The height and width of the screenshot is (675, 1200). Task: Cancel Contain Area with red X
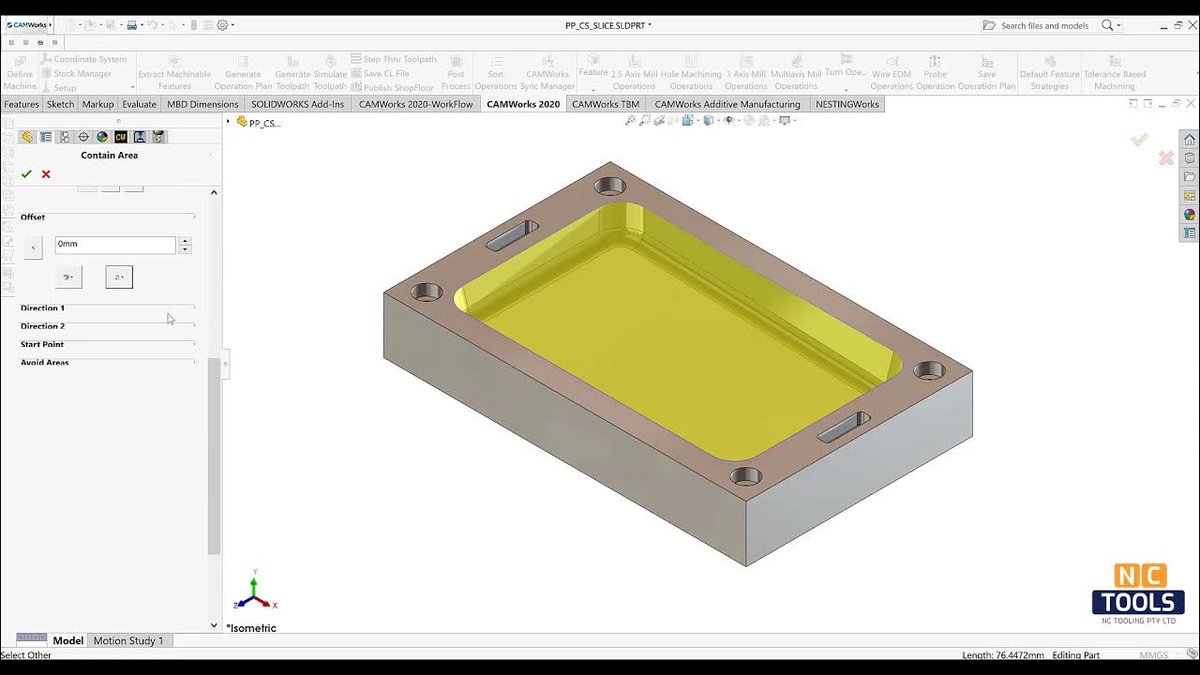[x=46, y=174]
